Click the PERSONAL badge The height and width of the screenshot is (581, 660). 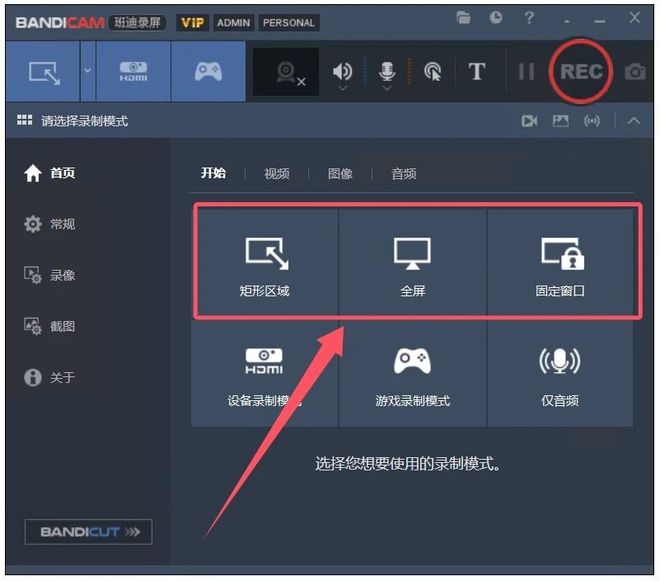pos(289,22)
